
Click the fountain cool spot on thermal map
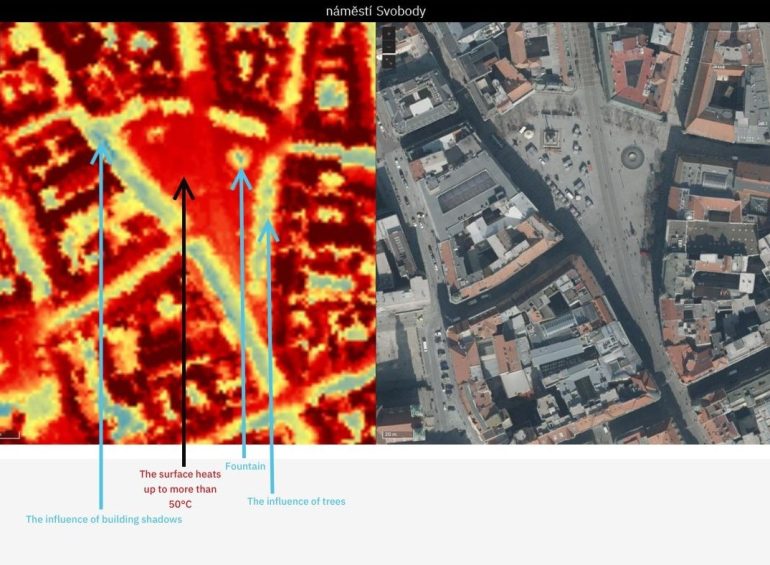click(240, 157)
